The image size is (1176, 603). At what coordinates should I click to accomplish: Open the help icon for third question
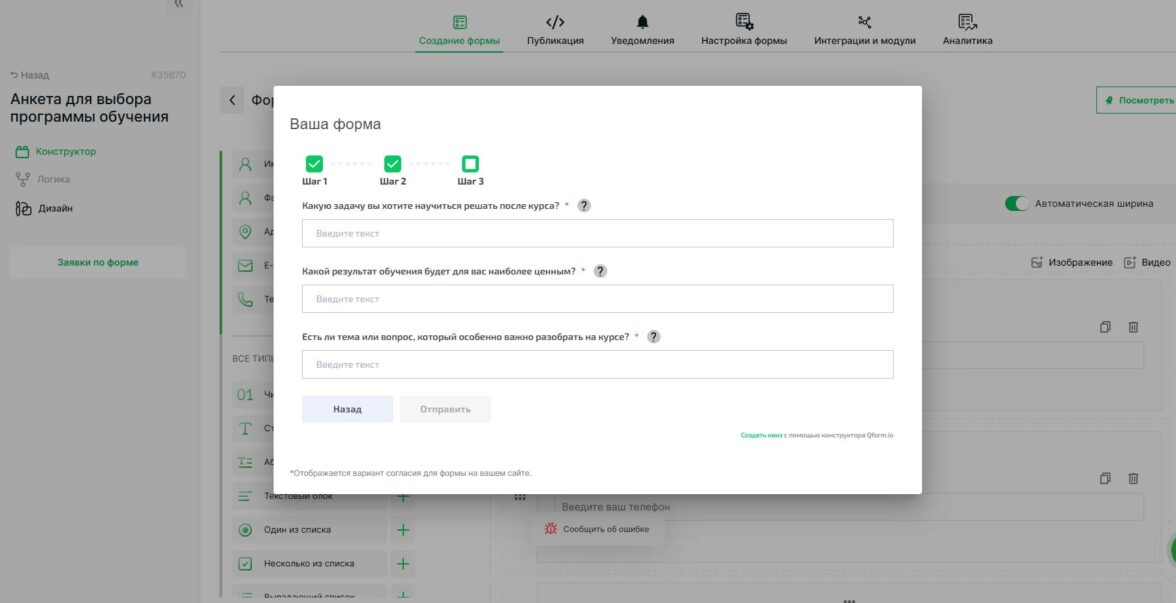pos(653,337)
